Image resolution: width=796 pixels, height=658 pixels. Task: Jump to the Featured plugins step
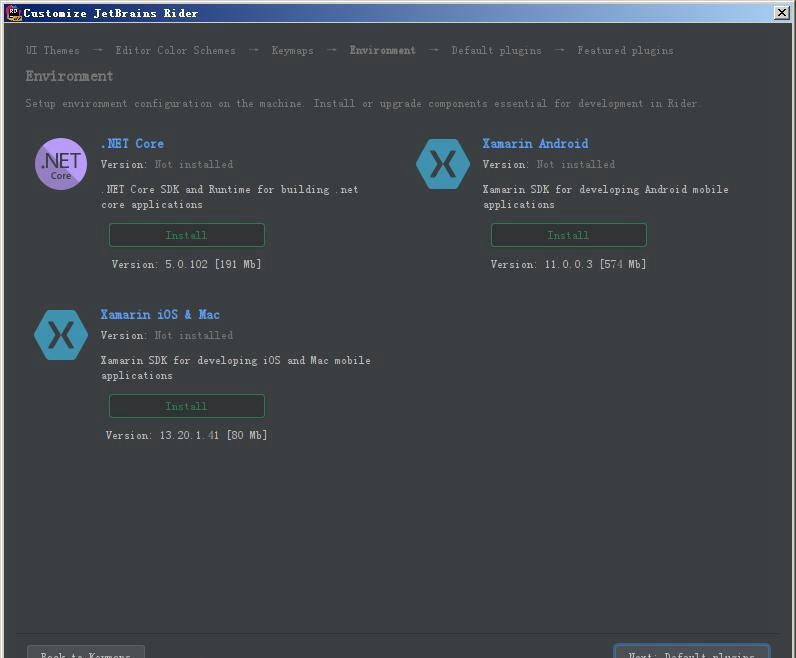tap(625, 50)
